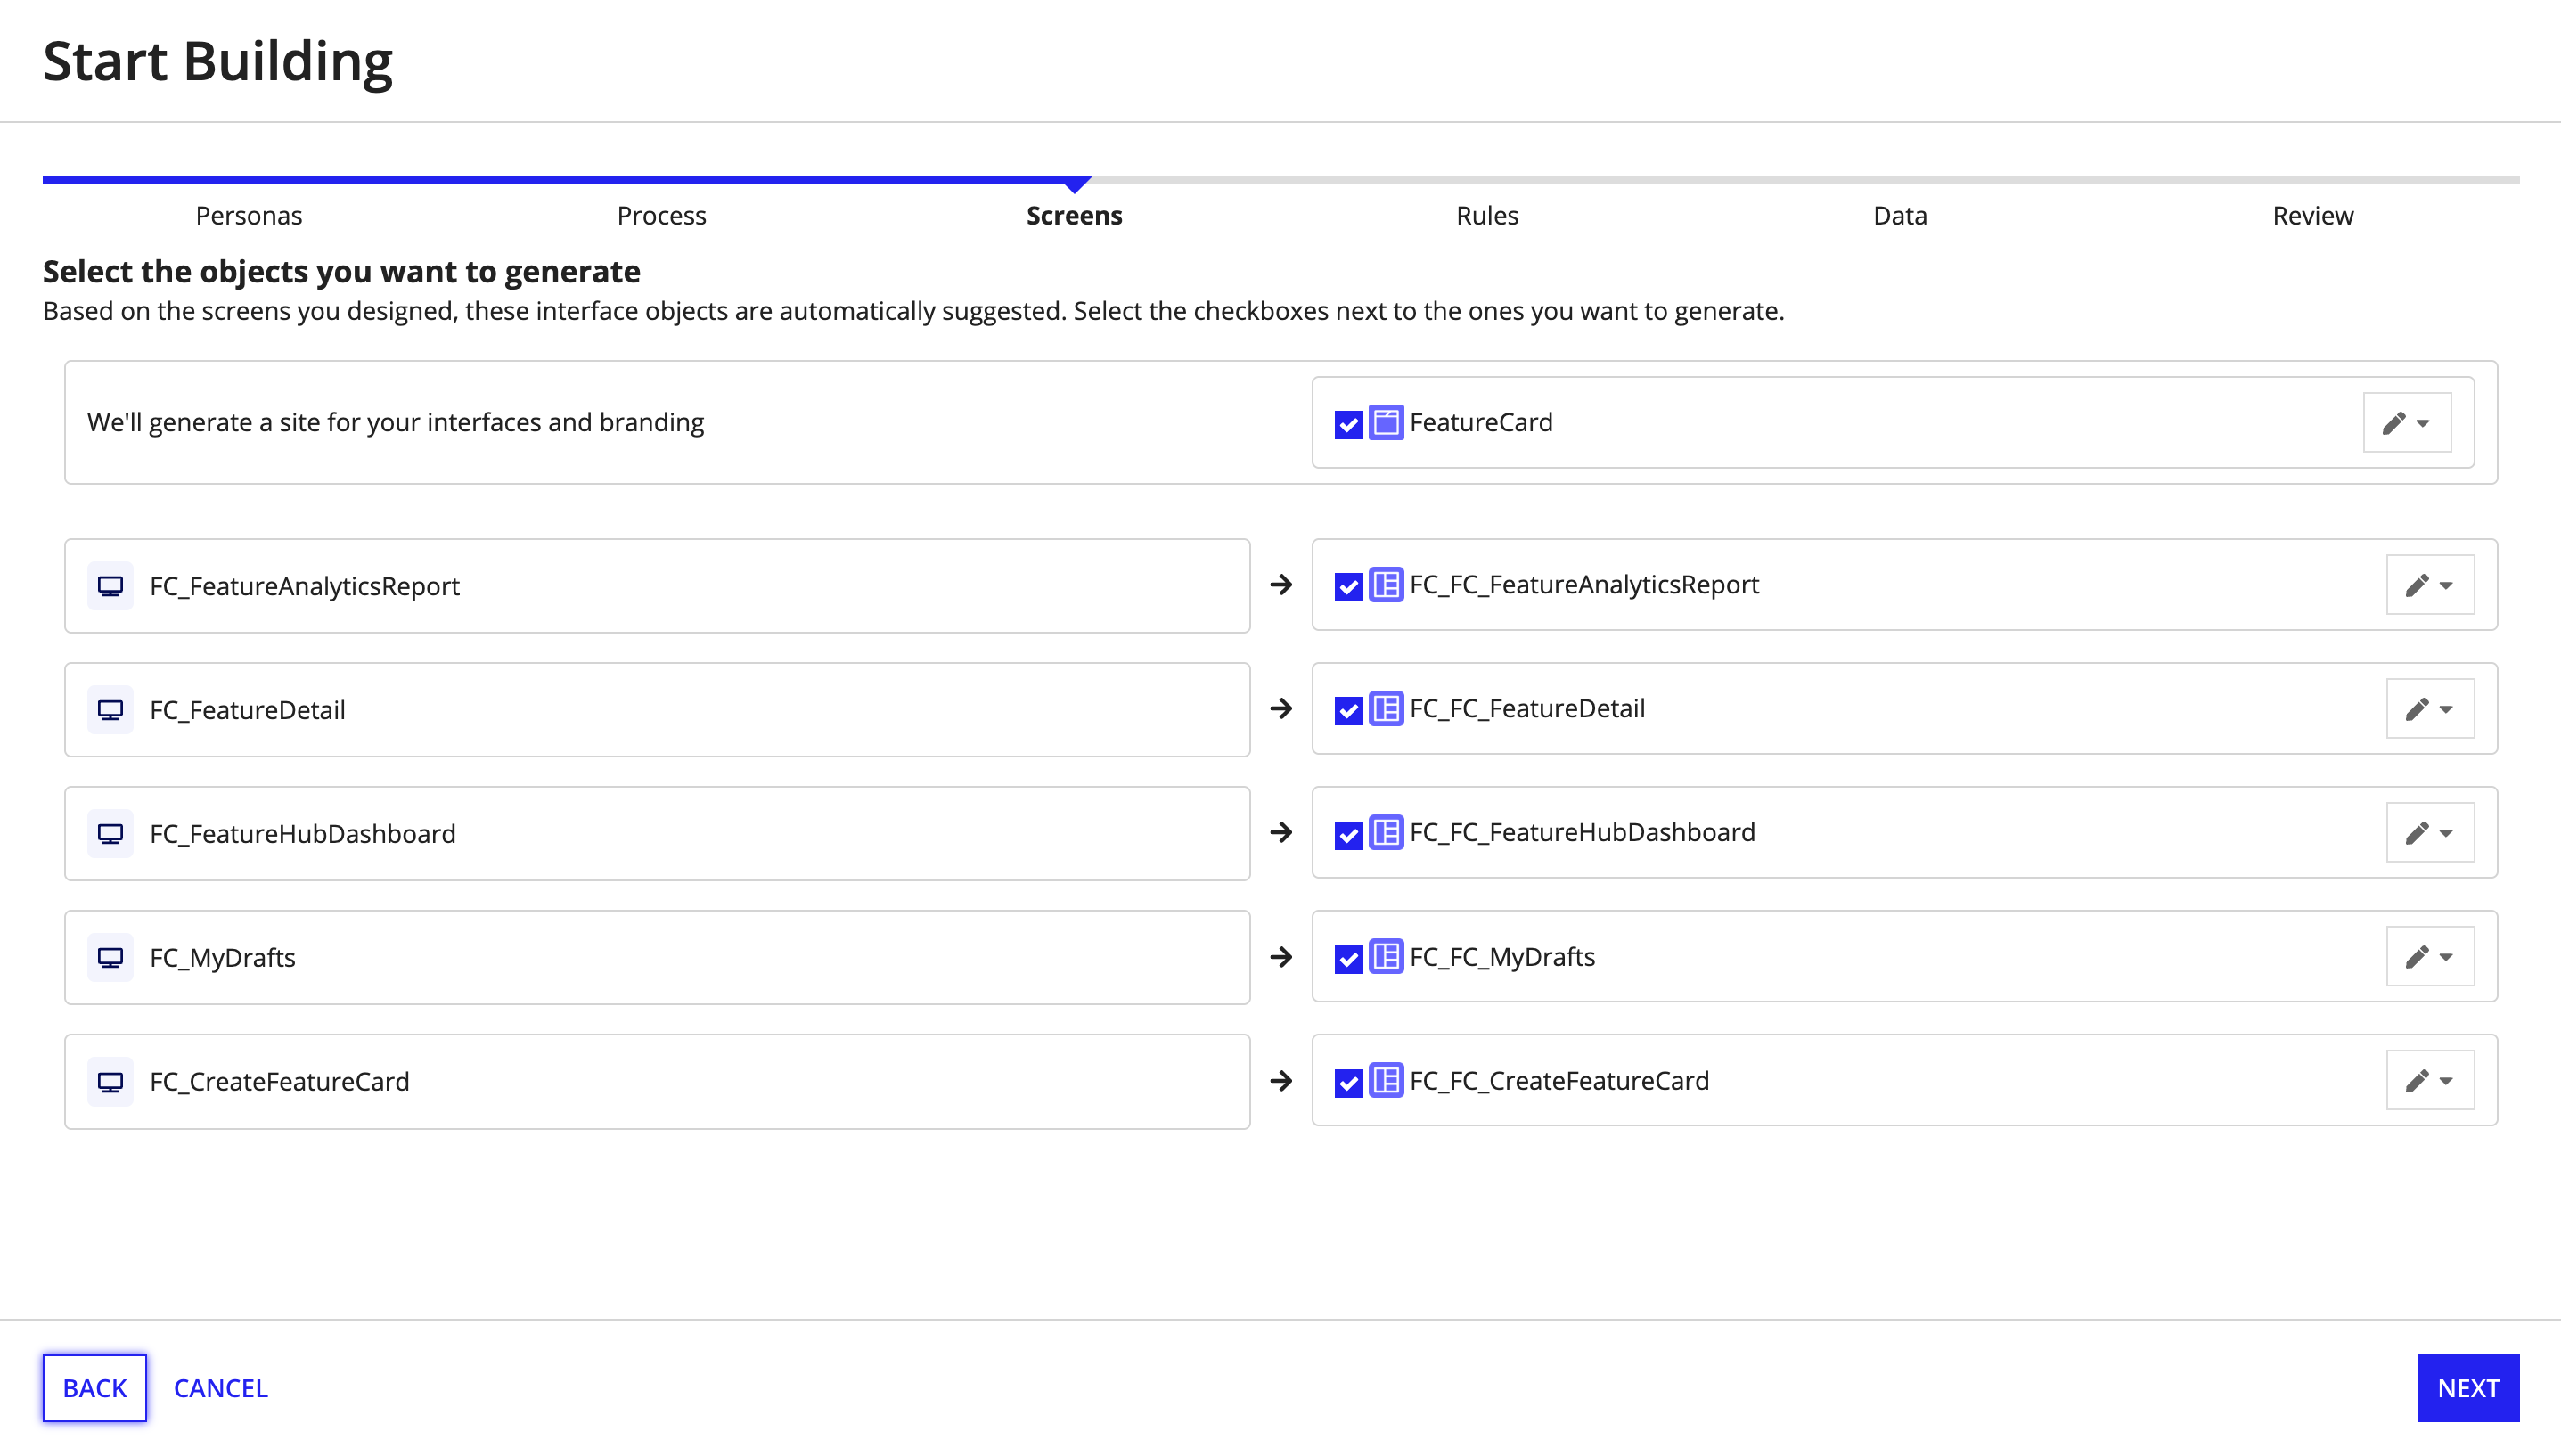Click the FC_CreateFeatureCard screen name
The width and height of the screenshot is (2561, 1456).
coord(280,1082)
